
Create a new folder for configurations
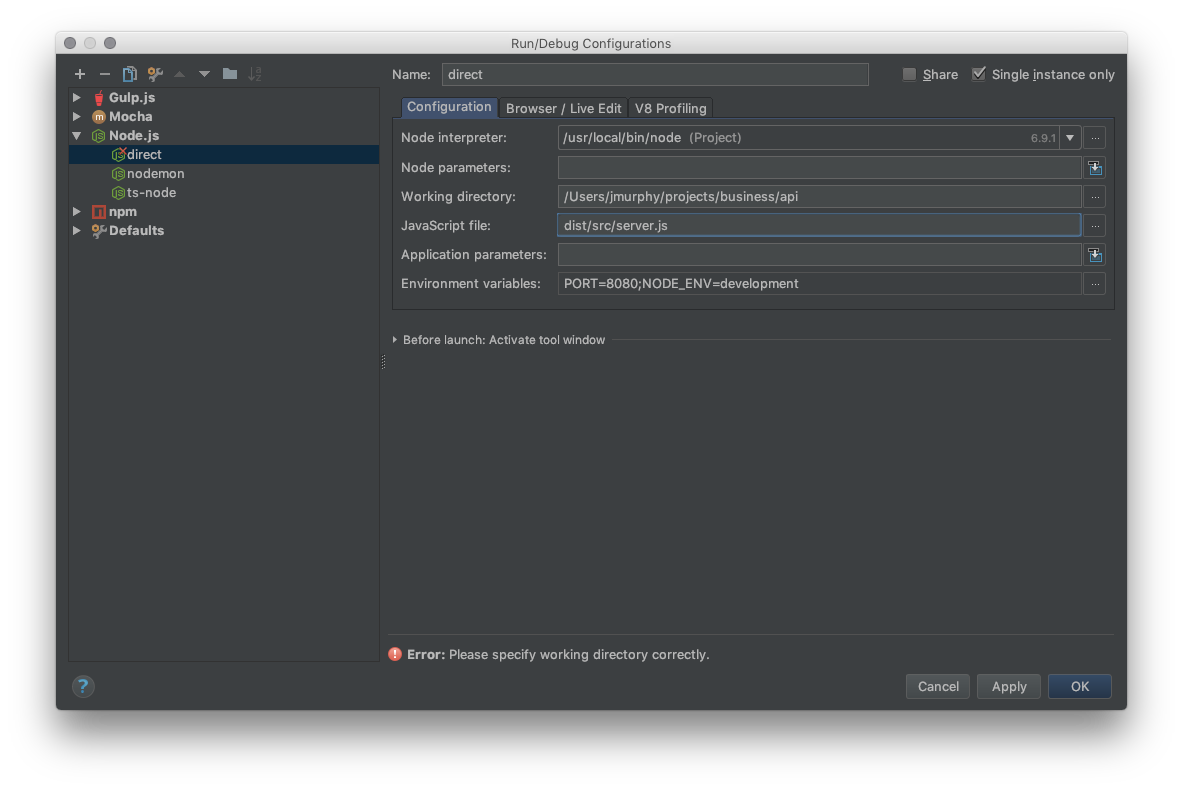230,74
